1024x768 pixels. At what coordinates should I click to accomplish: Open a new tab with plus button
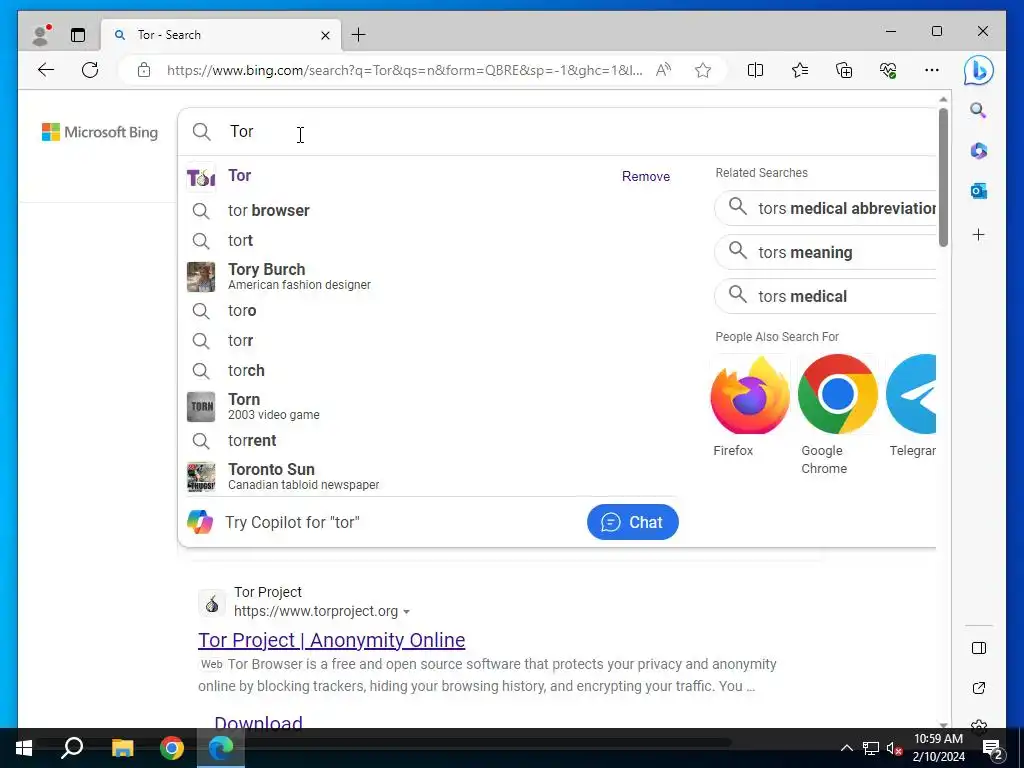click(359, 35)
